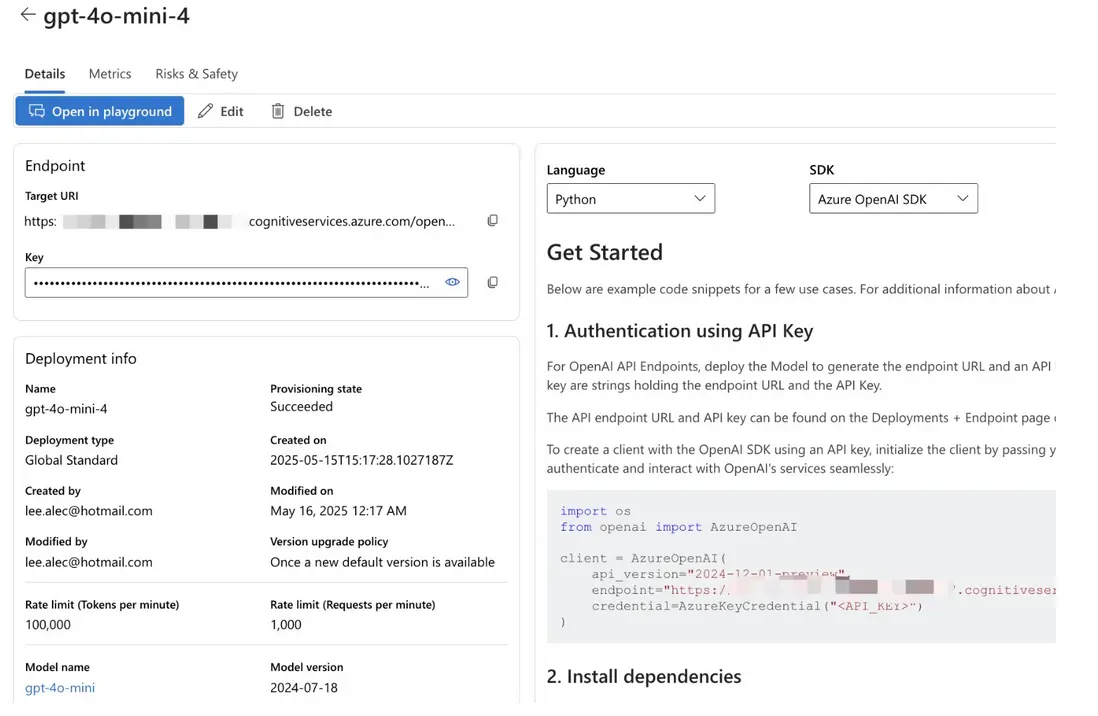Click the model version 2024-07-18

point(304,688)
